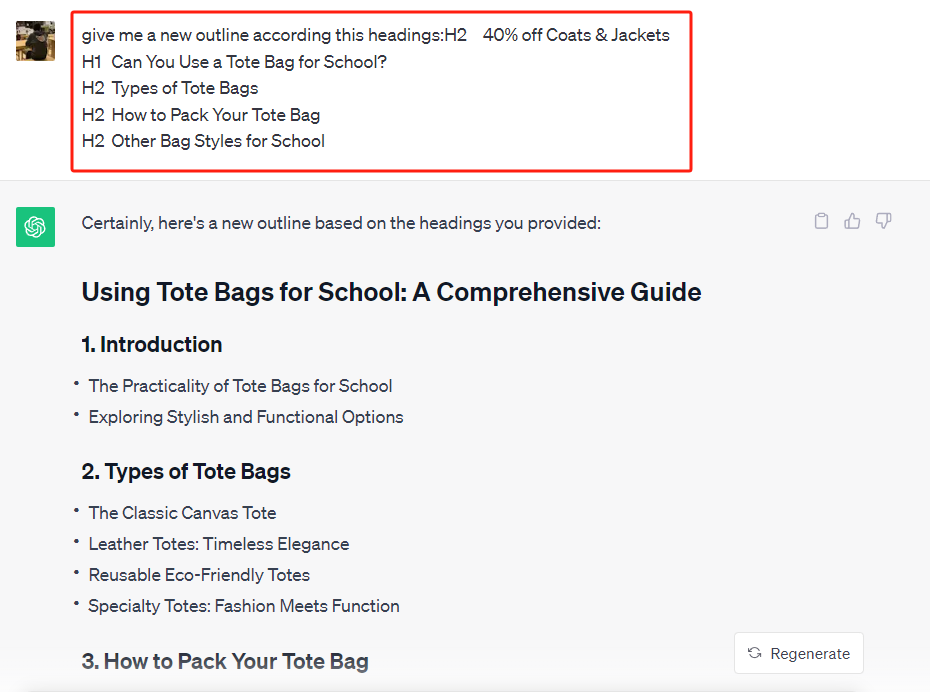
Task: Select the 'Using Tote Bags for School' title
Action: (x=391, y=292)
